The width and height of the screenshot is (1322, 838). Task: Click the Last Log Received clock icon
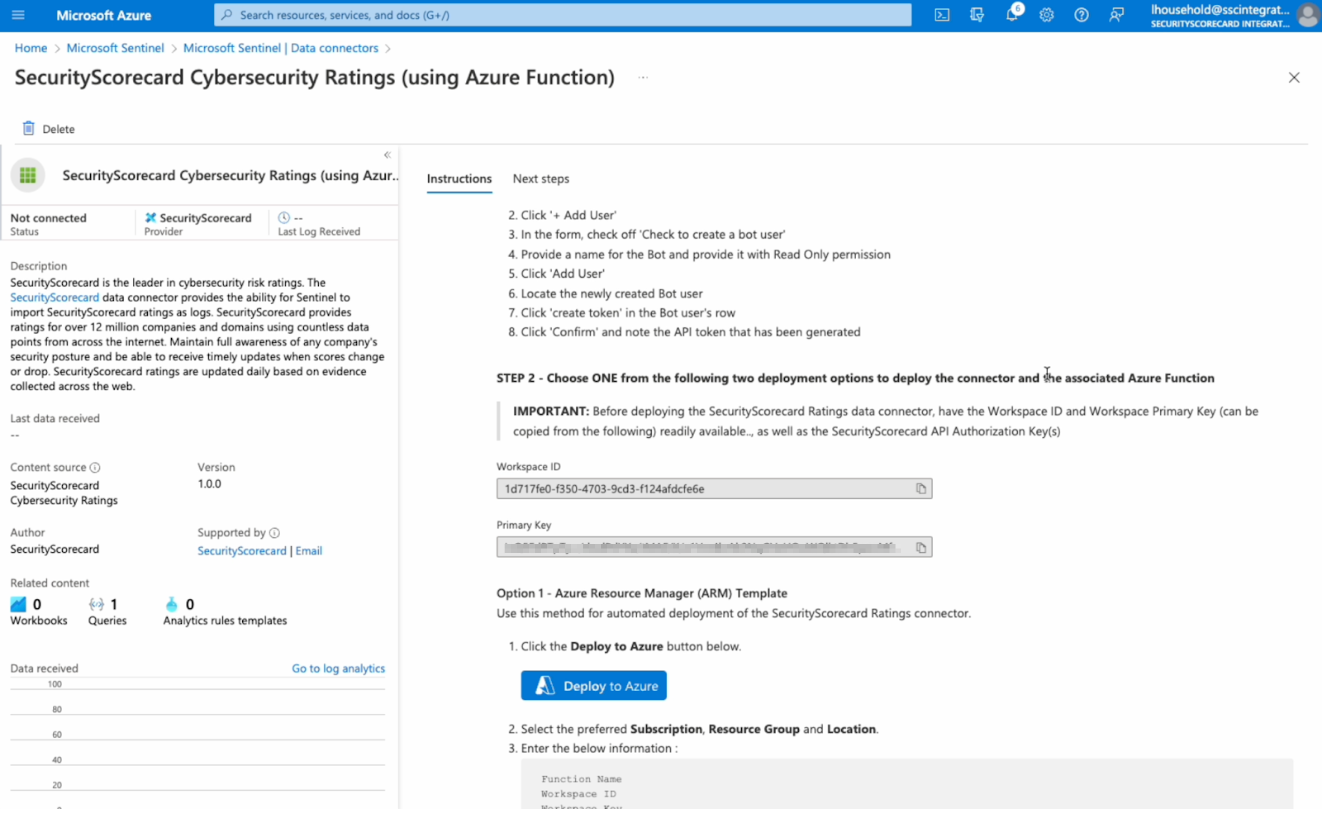click(x=284, y=217)
